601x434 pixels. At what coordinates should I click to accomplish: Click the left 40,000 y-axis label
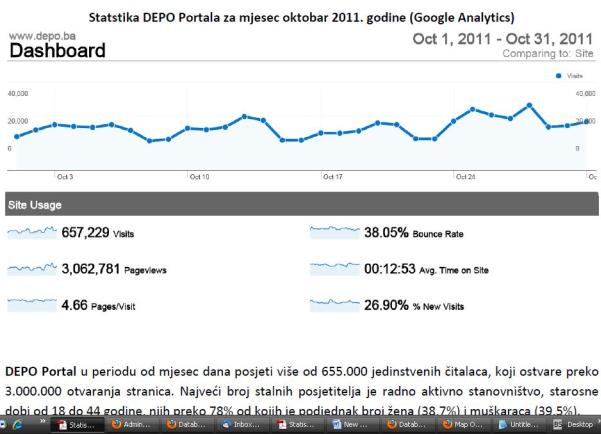[x=18, y=94]
